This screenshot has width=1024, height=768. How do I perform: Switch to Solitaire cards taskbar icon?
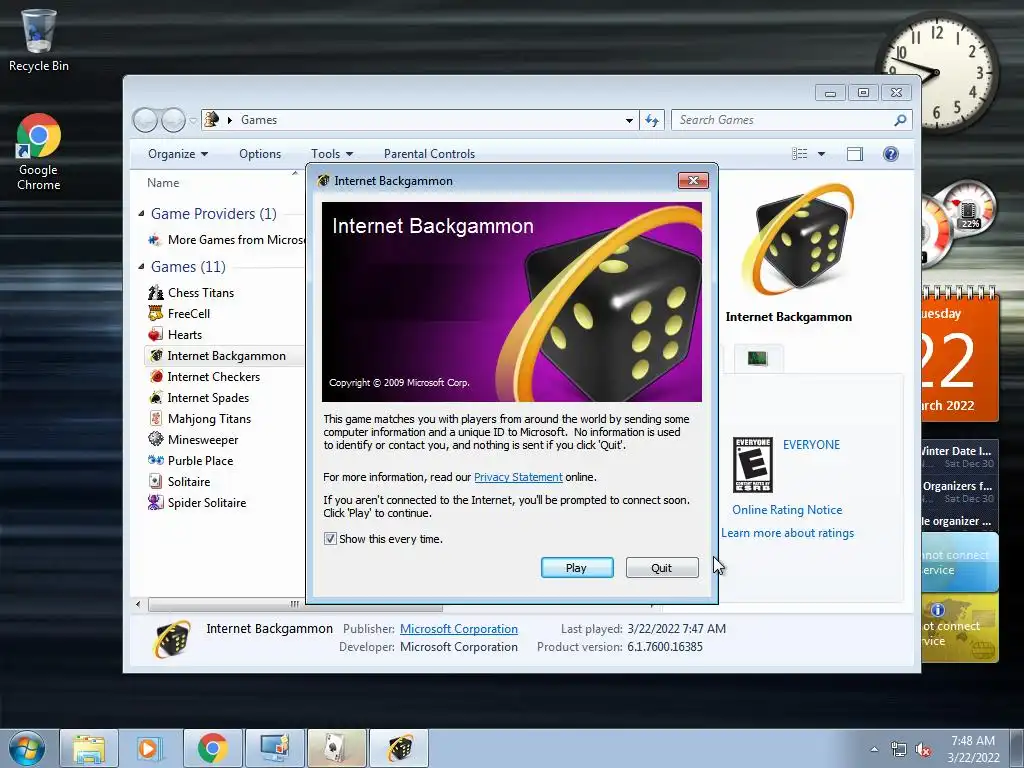coord(336,748)
